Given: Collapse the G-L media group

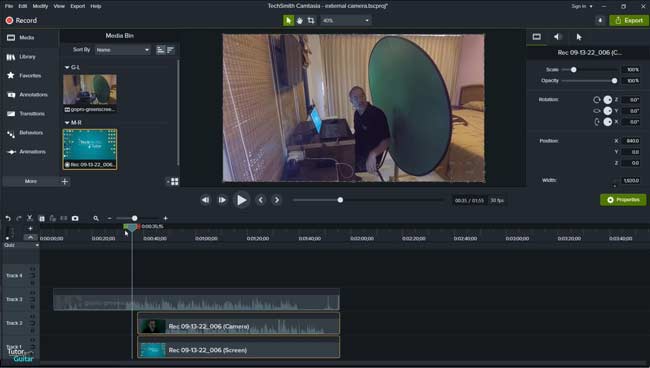Looking at the screenshot, I should (67, 67).
